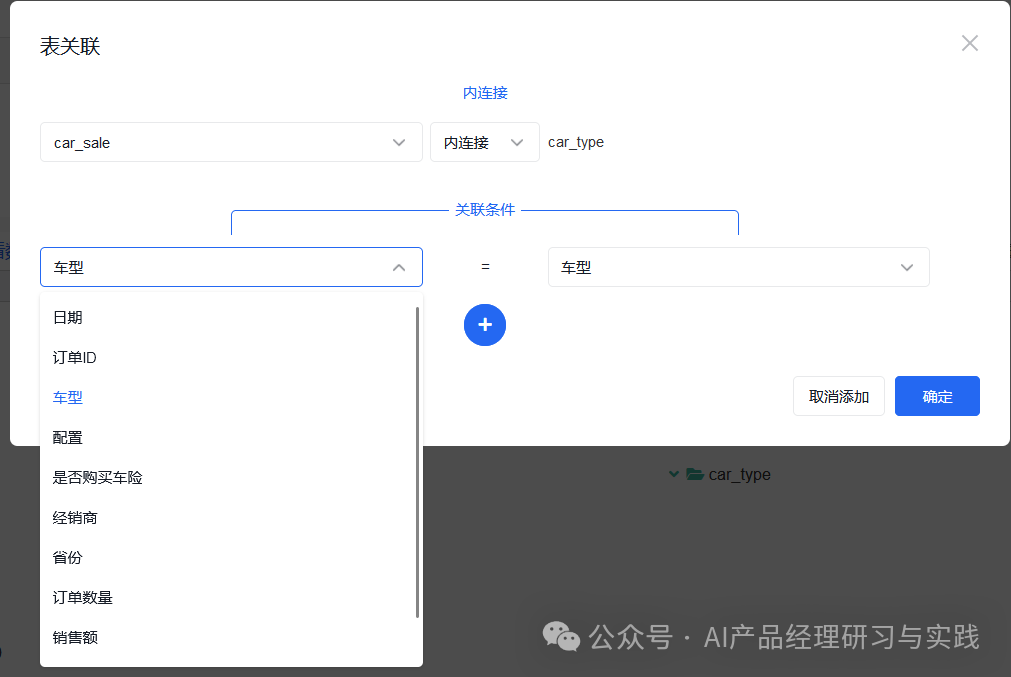Collapse the car_type tree chevron
Screen dimensions: 1011x677
tap(674, 475)
